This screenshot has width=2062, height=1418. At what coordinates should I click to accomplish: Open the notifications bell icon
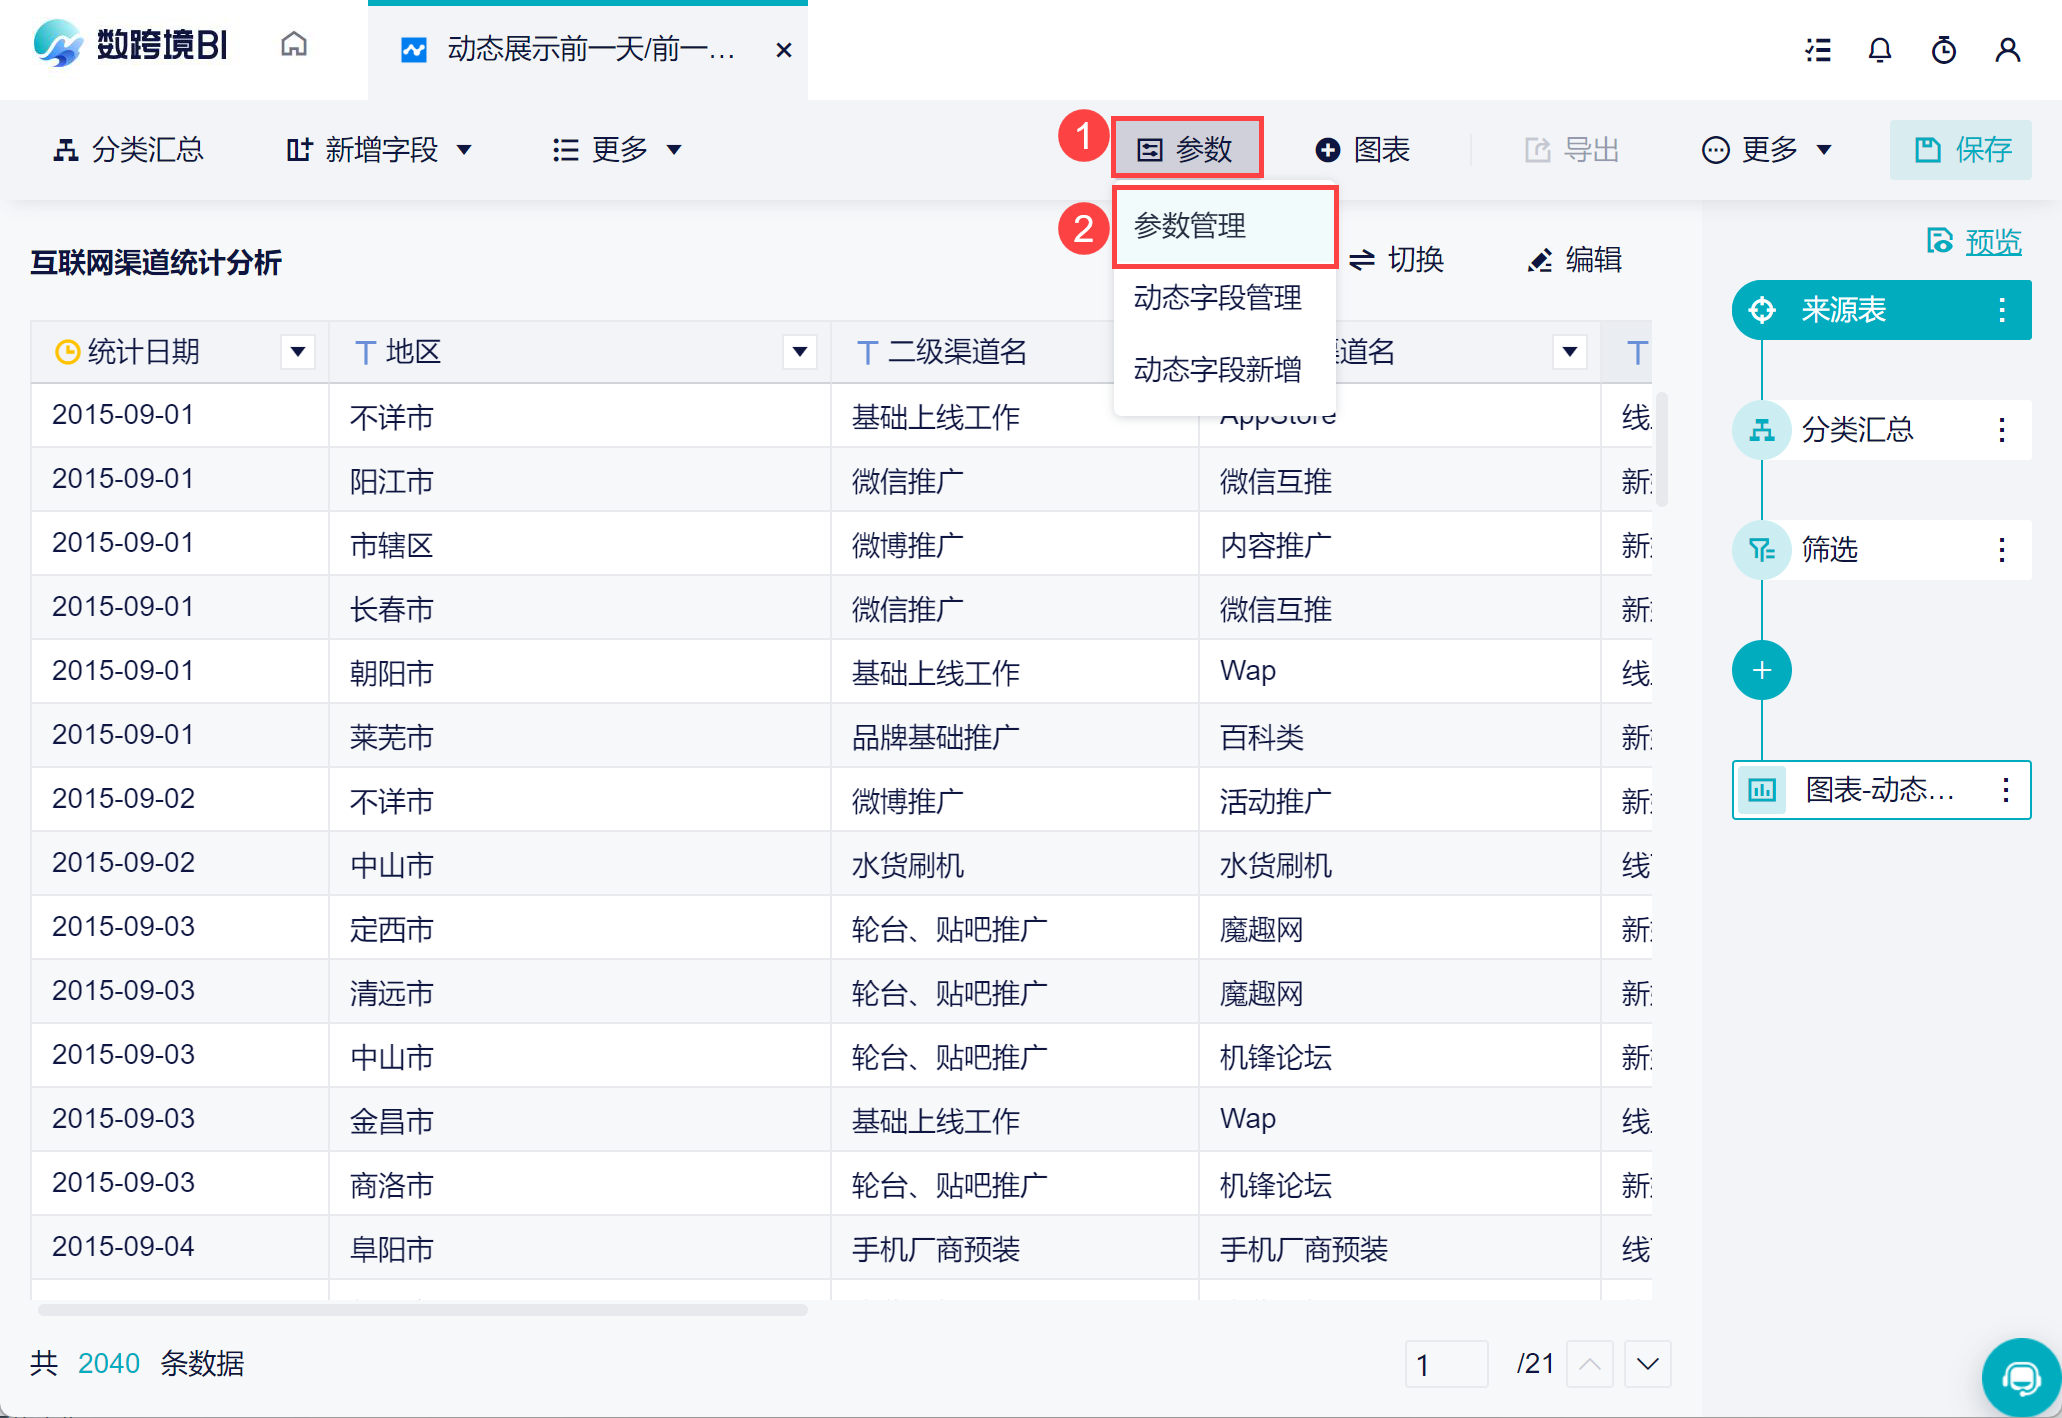coord(1879,50)
